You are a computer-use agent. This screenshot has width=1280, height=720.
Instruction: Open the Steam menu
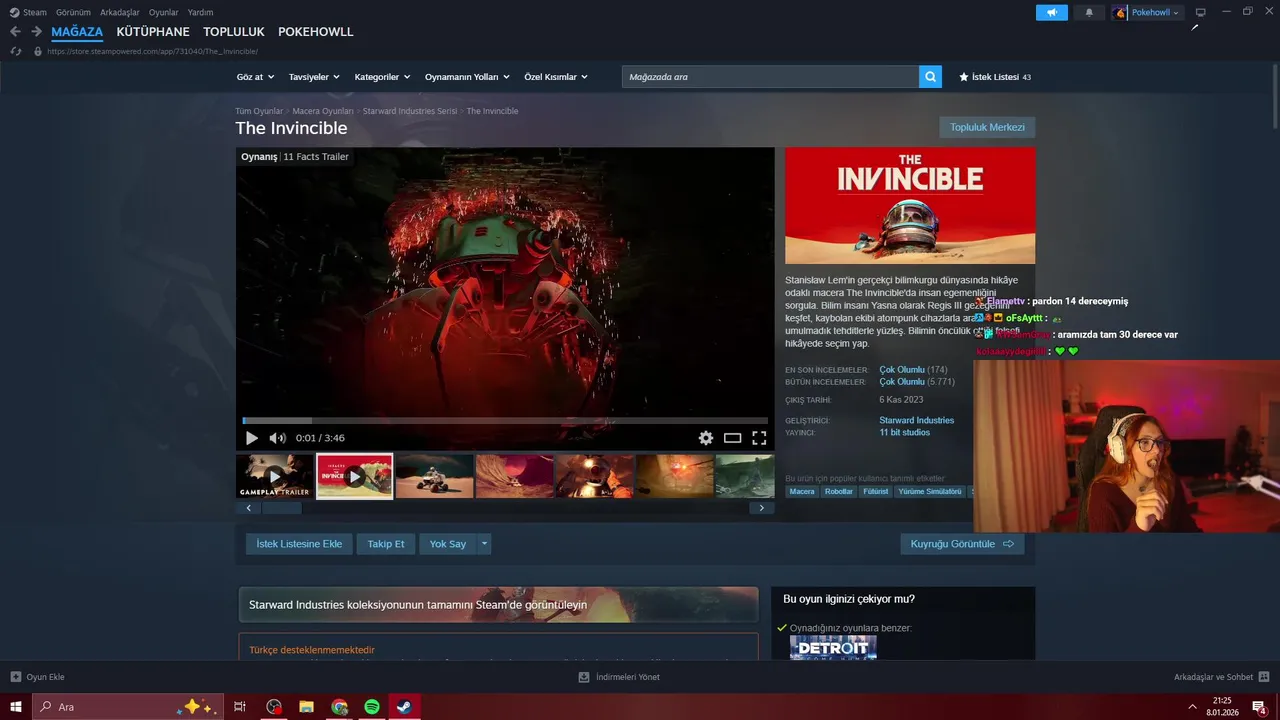(35, 12)
